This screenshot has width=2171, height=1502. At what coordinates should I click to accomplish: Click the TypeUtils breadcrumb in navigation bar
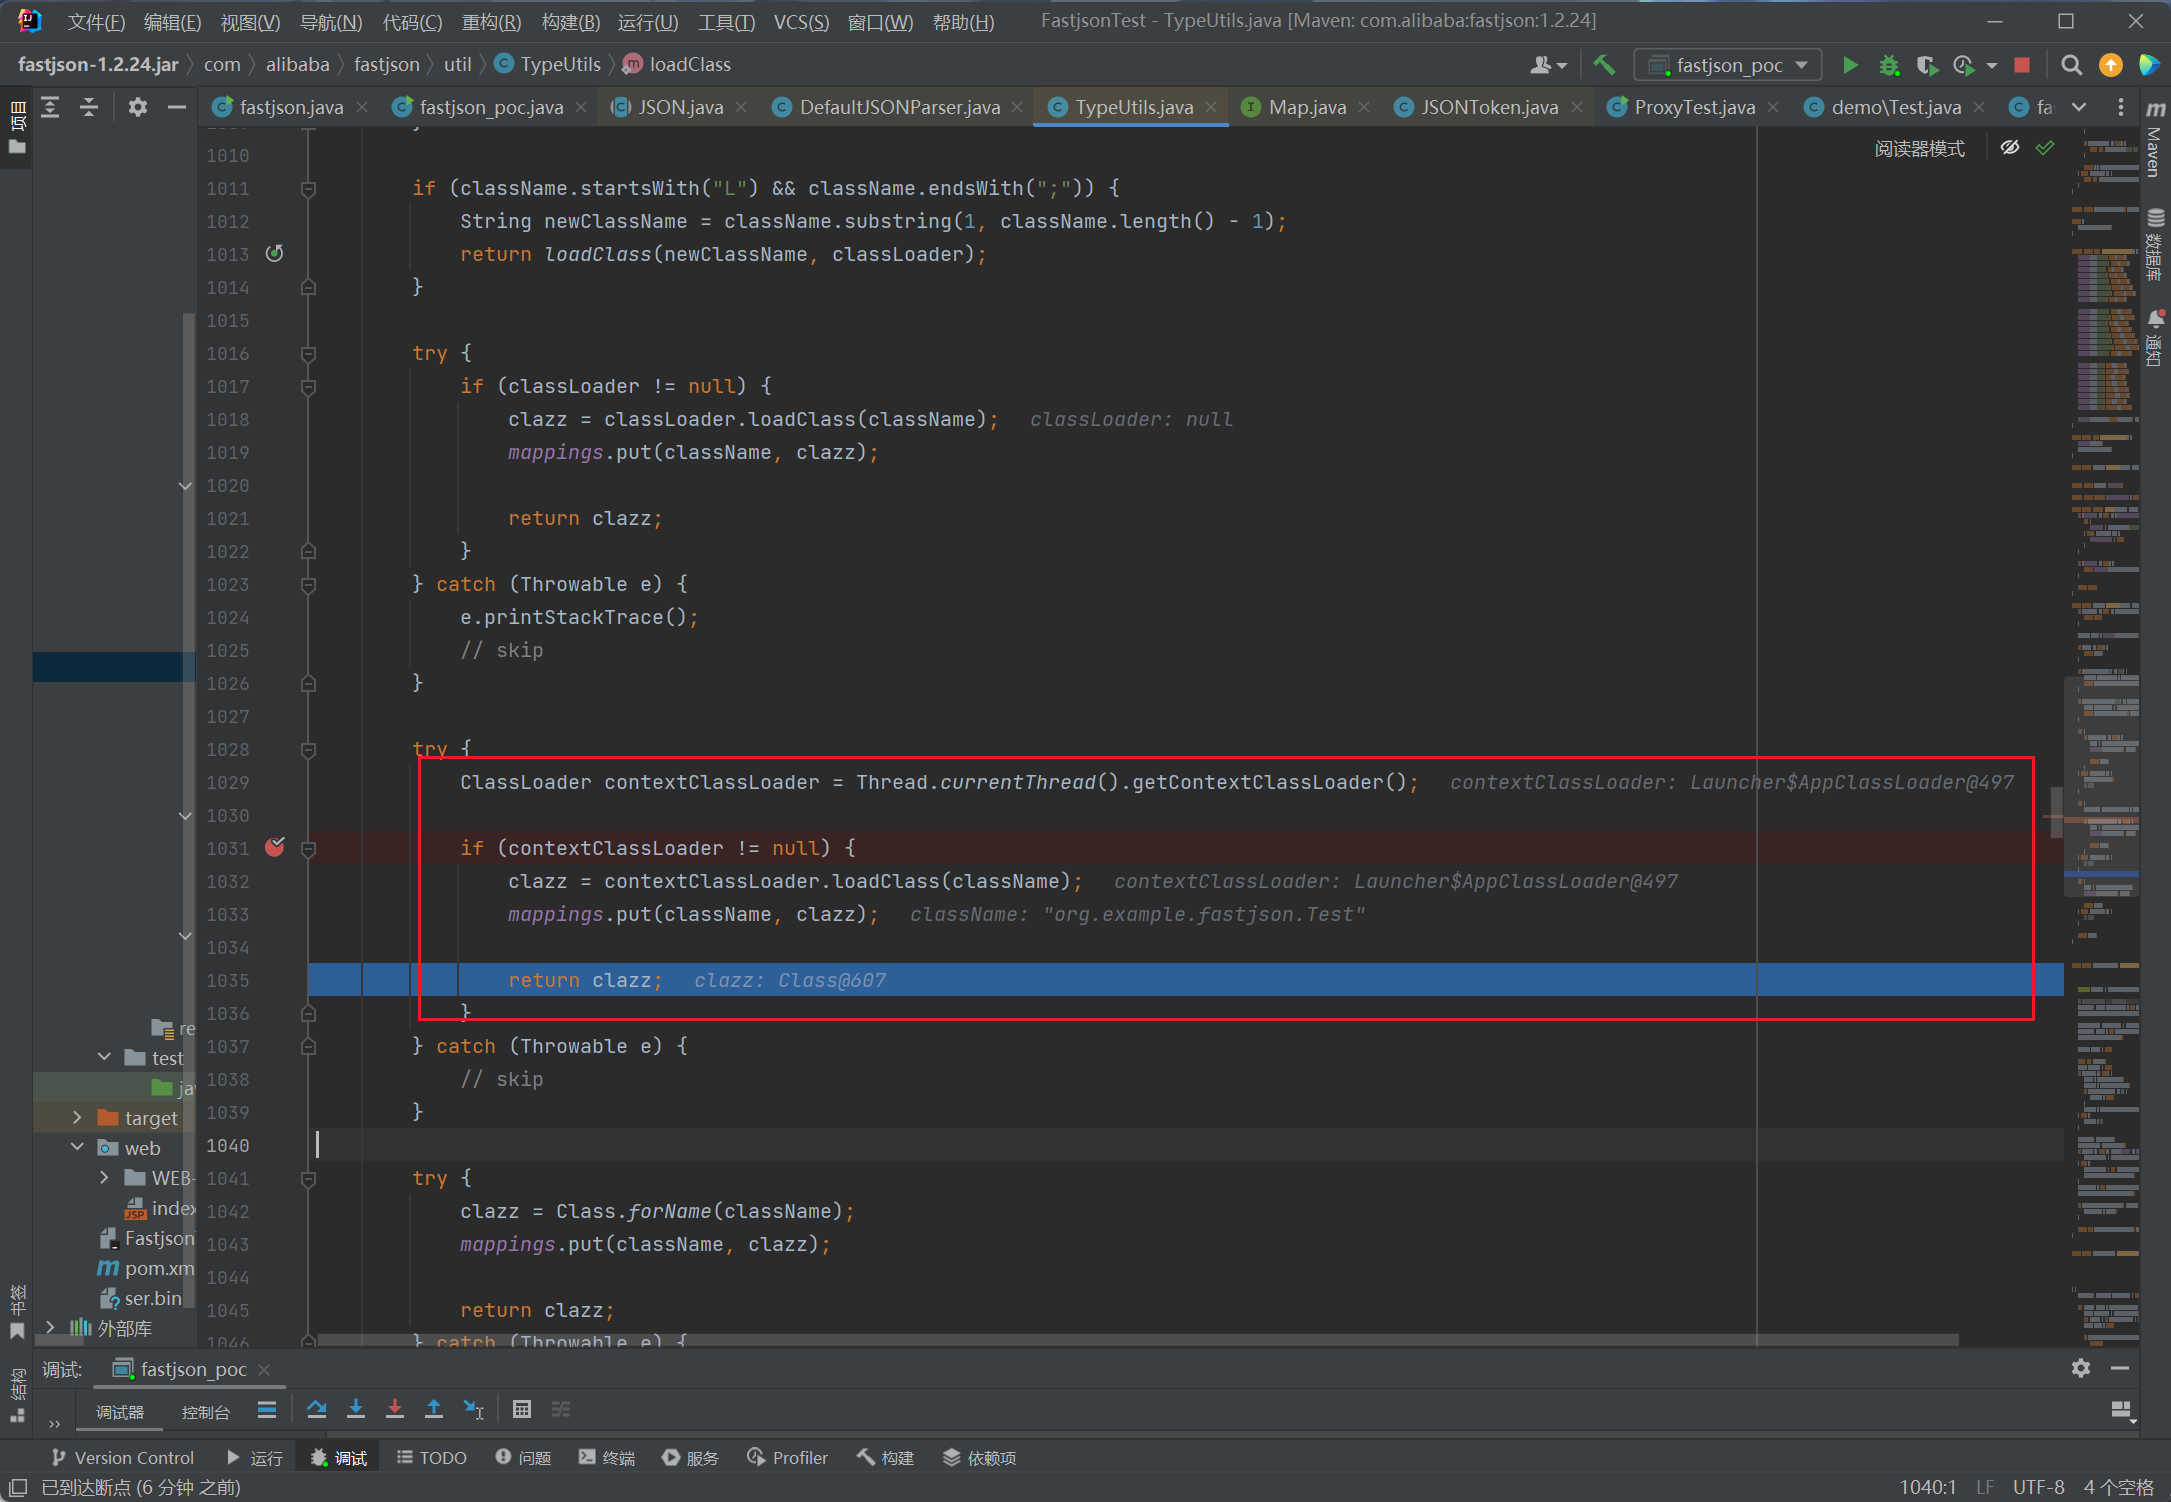click(x=559, y=64)
